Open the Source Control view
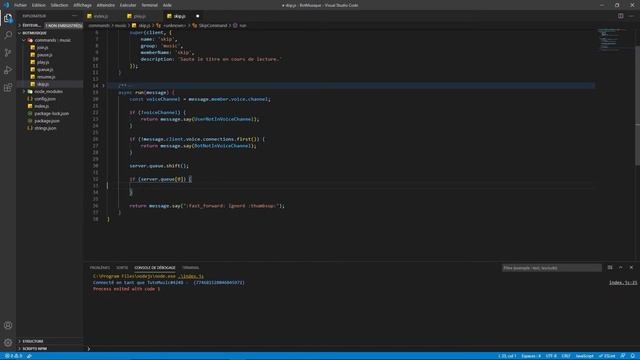The image size is (640, 360). [8, 53]
